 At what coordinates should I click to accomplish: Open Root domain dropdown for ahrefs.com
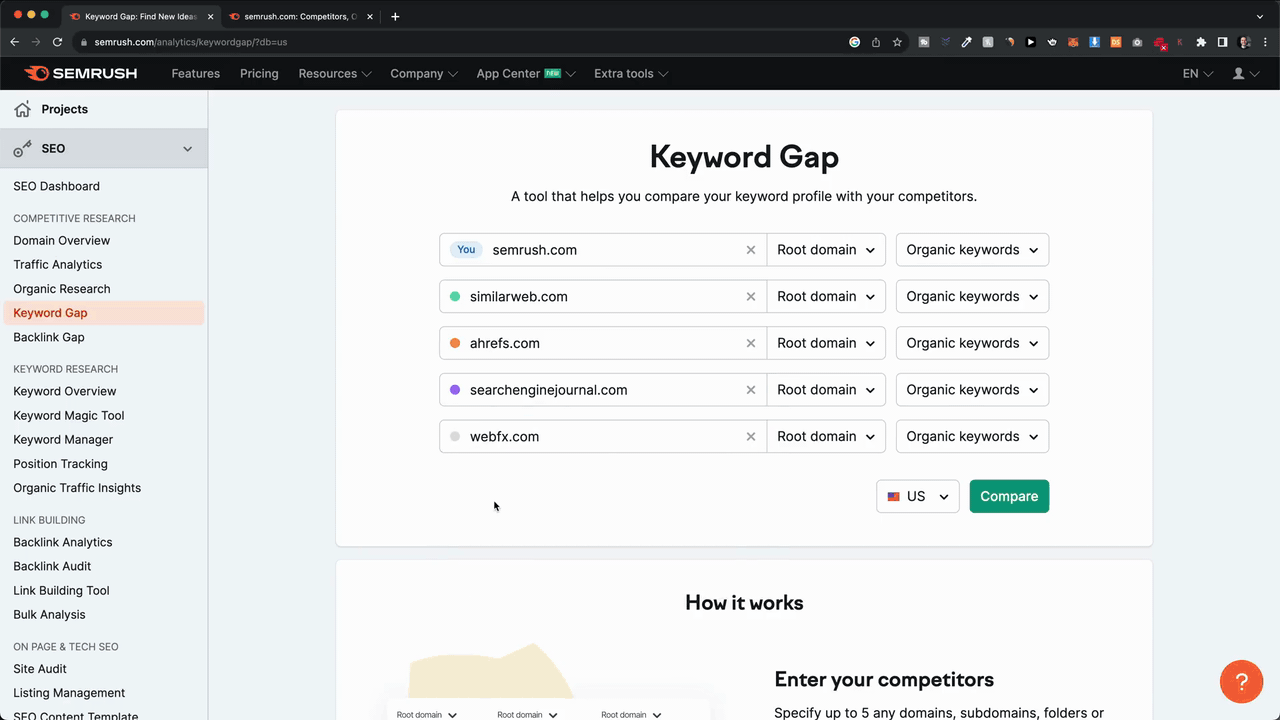[826, 343]
